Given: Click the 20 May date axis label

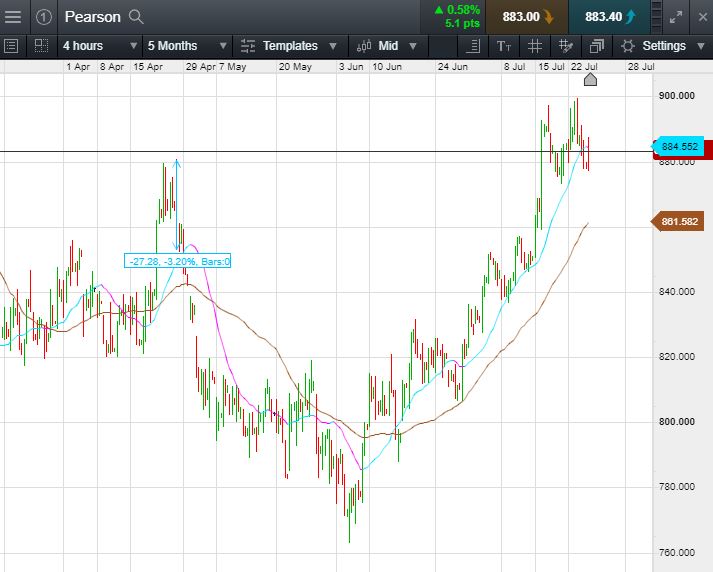Looking at the screenshot, I should pyautogui.click(x=295, y=67).
